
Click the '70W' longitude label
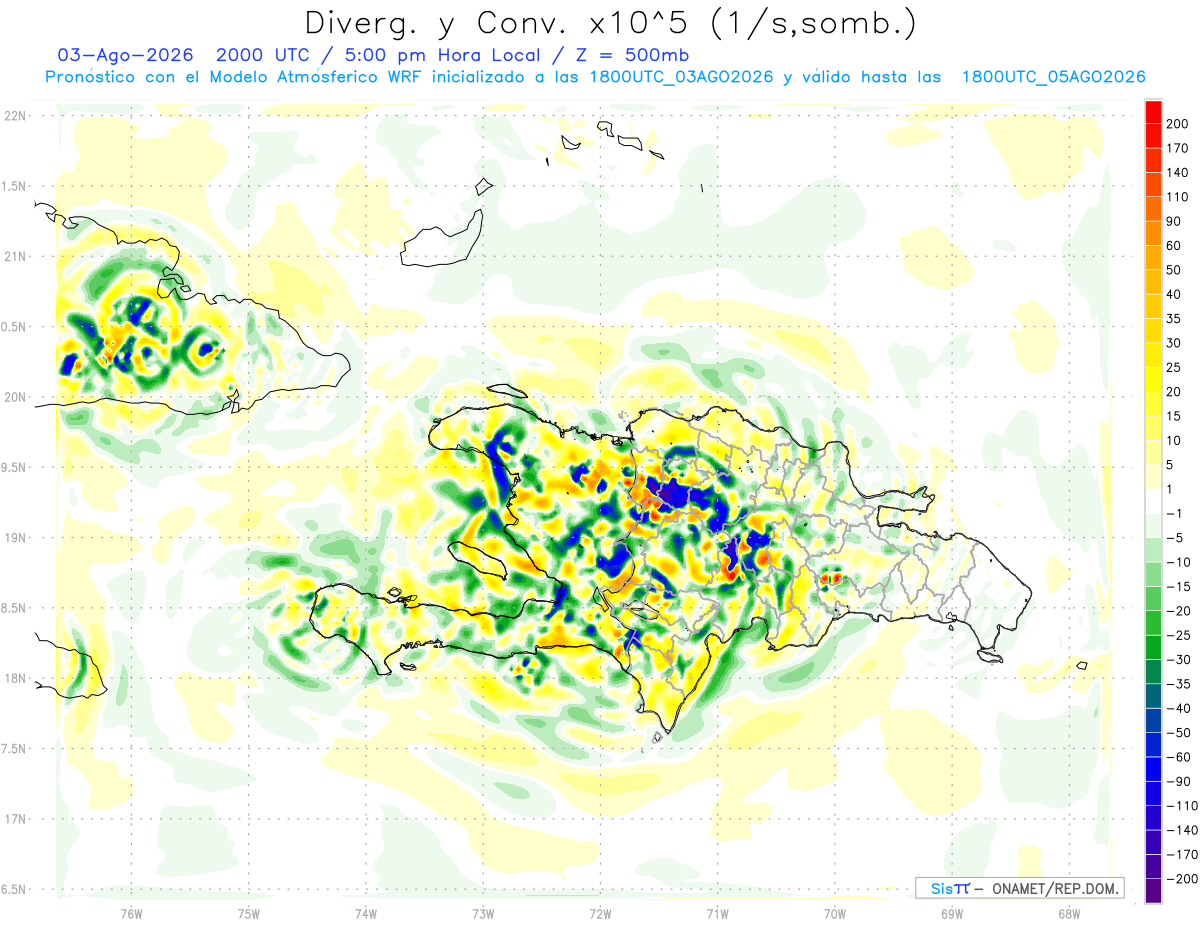click(835, 913)
